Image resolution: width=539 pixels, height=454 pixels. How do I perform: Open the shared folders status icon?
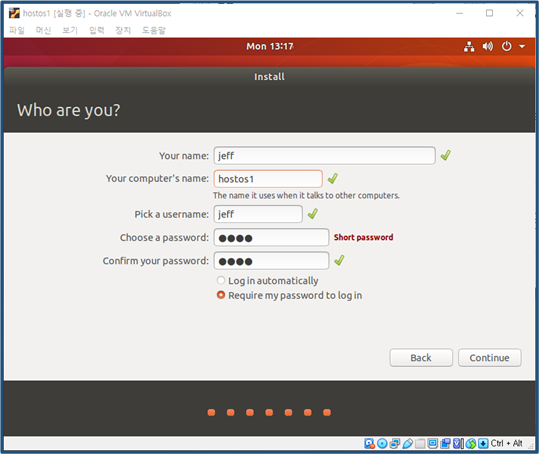(420, 444)
